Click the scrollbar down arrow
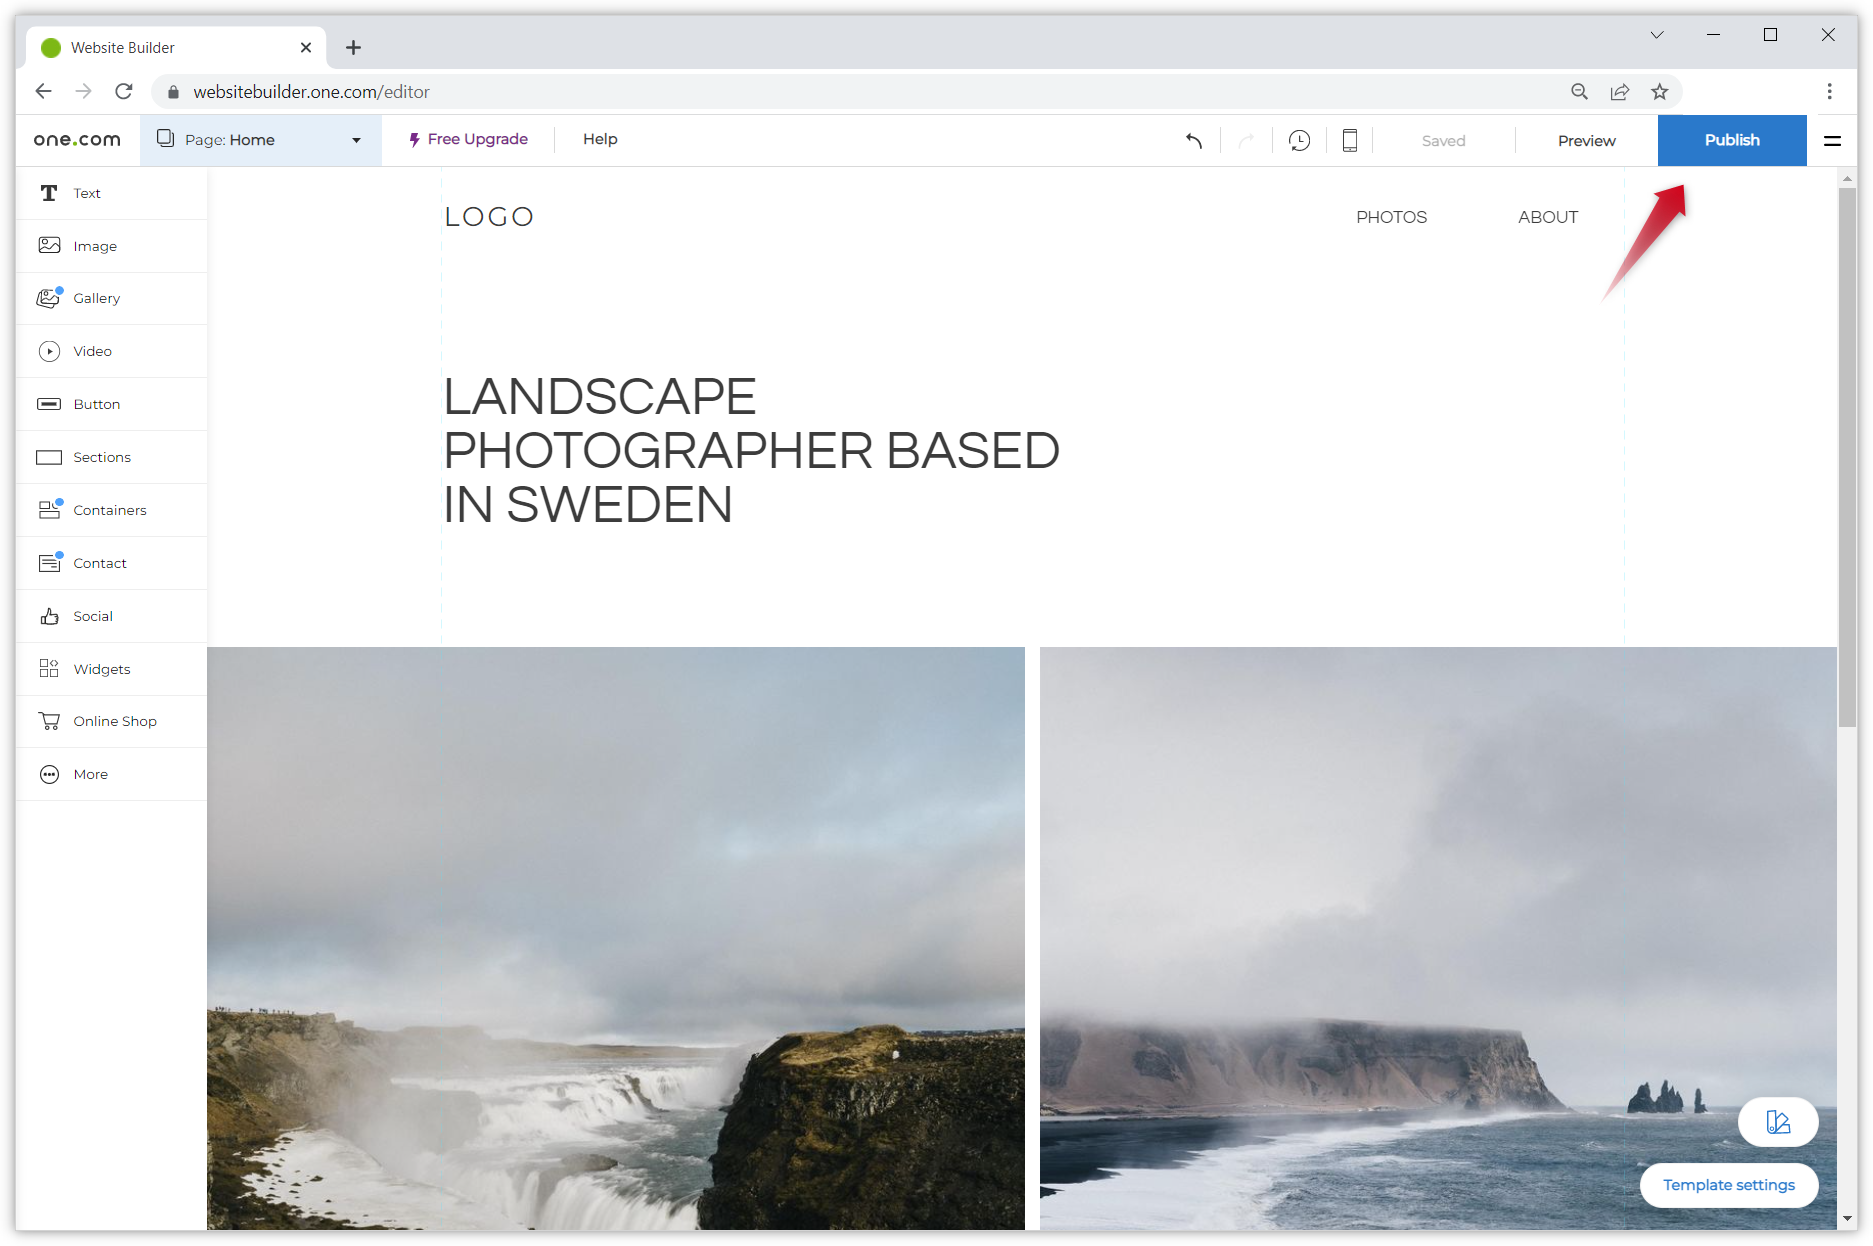The width and height of the screenshot is (1873, 1246). click(x=1847, y=1219)
